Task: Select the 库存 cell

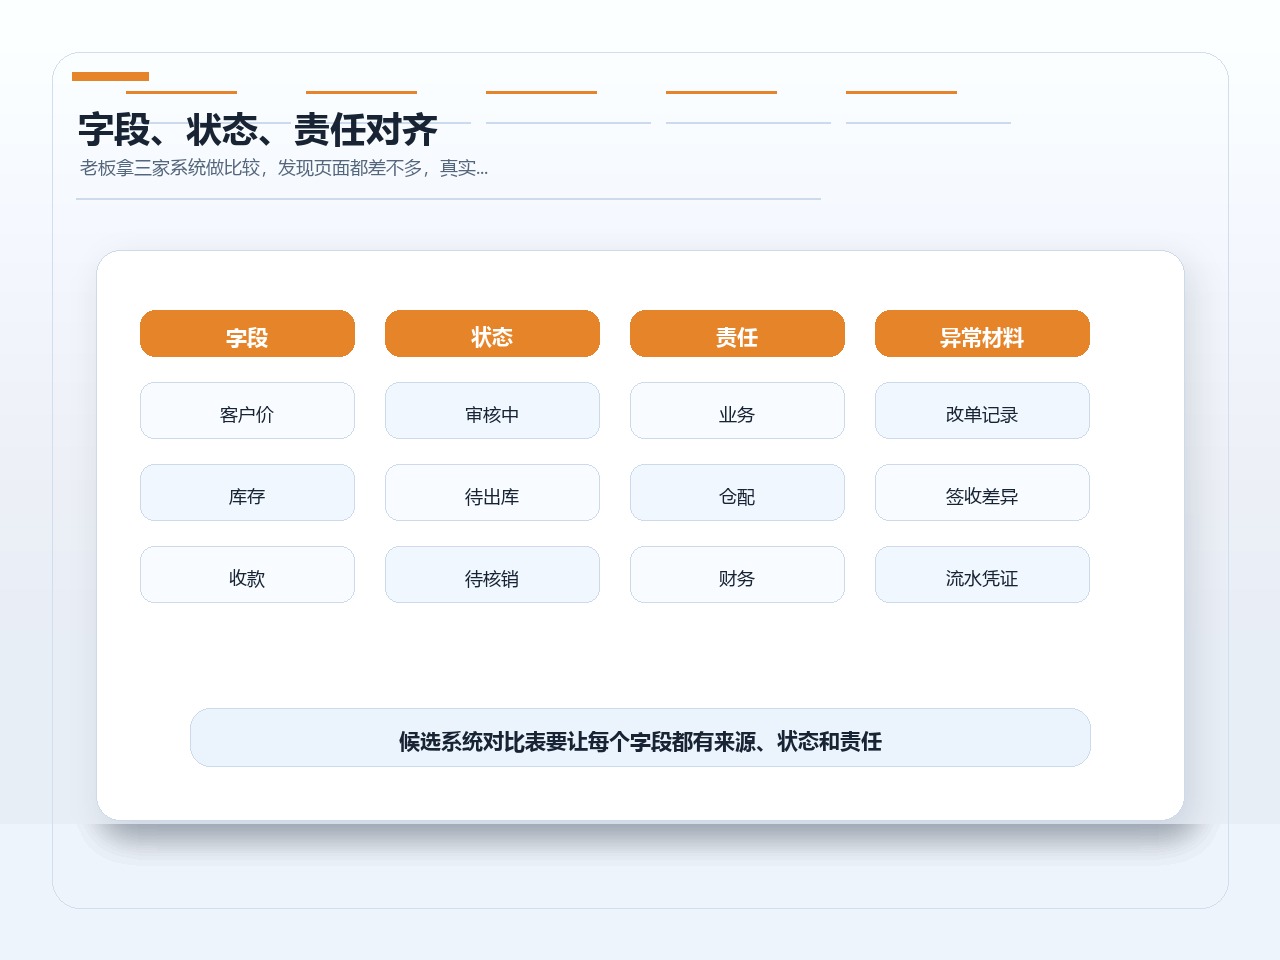Action: tap(247, 492)
